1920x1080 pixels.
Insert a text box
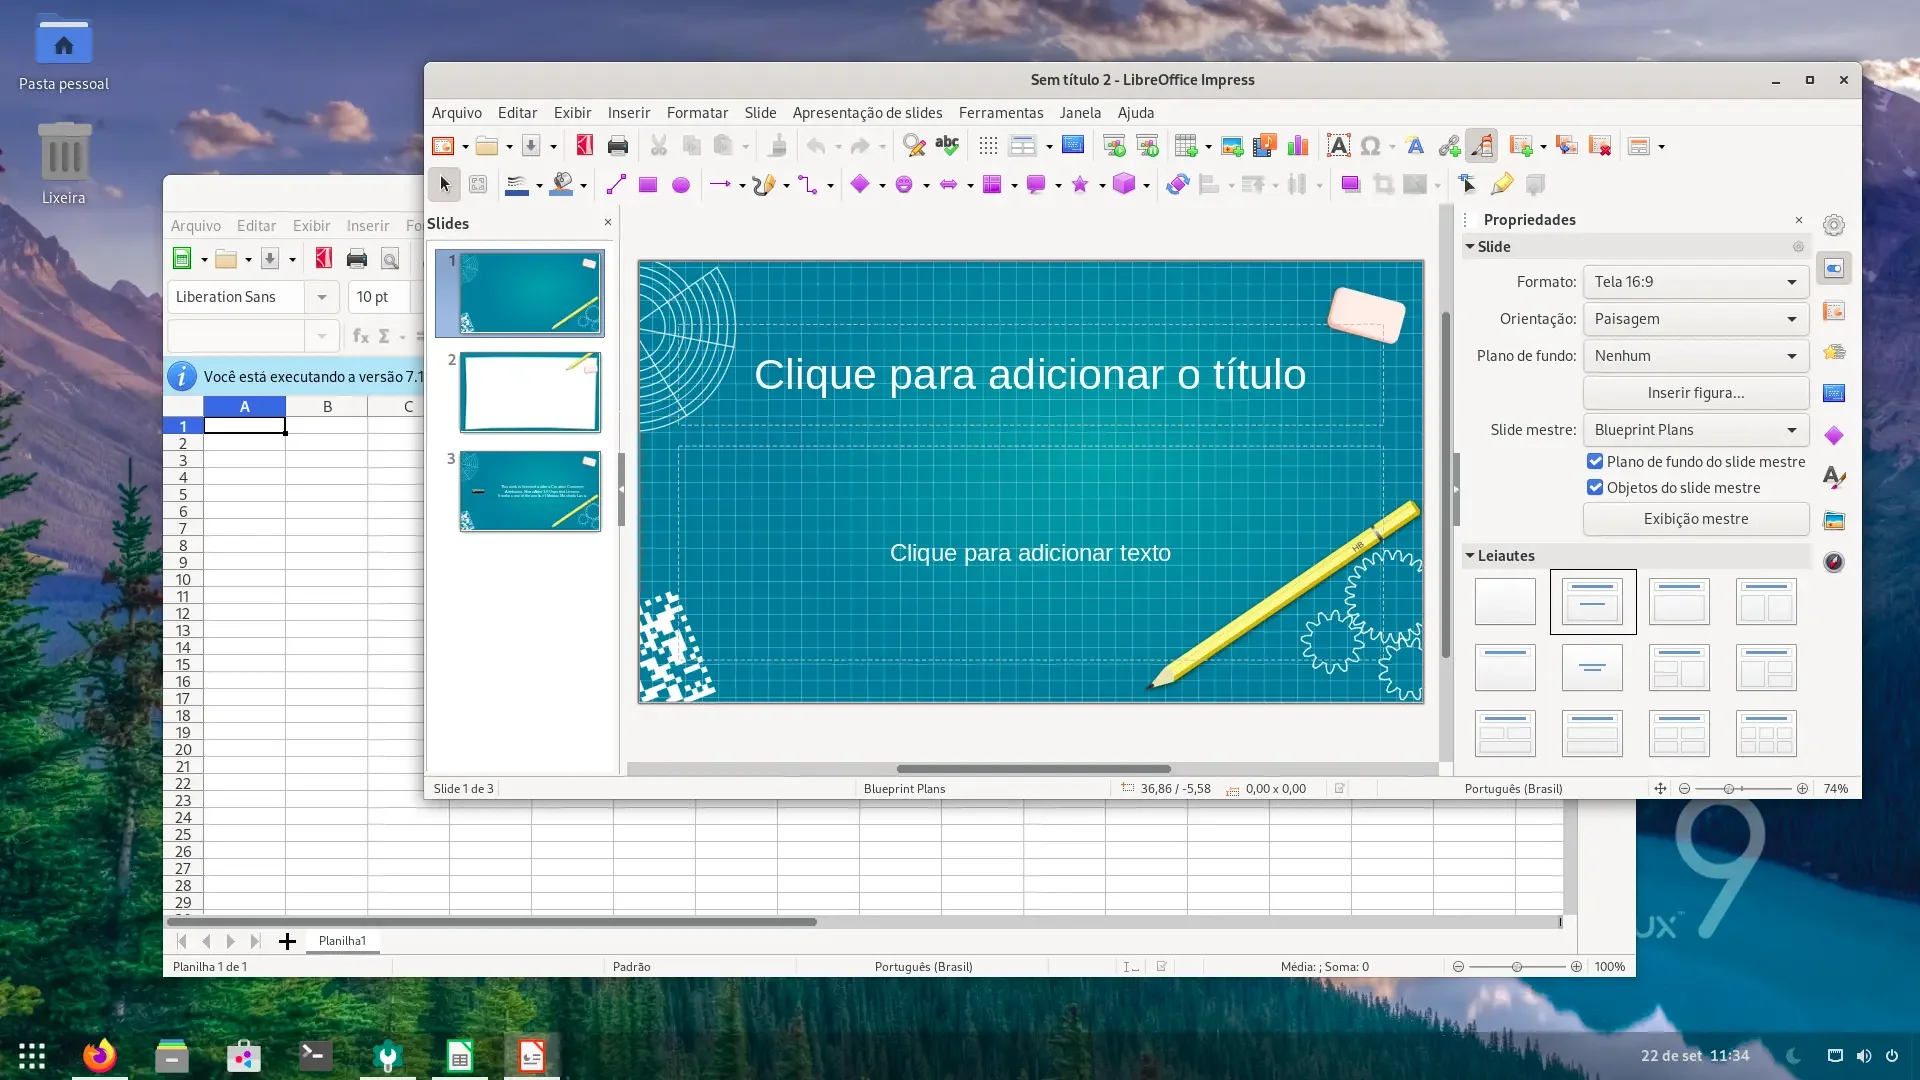(x=1338, y=146)
